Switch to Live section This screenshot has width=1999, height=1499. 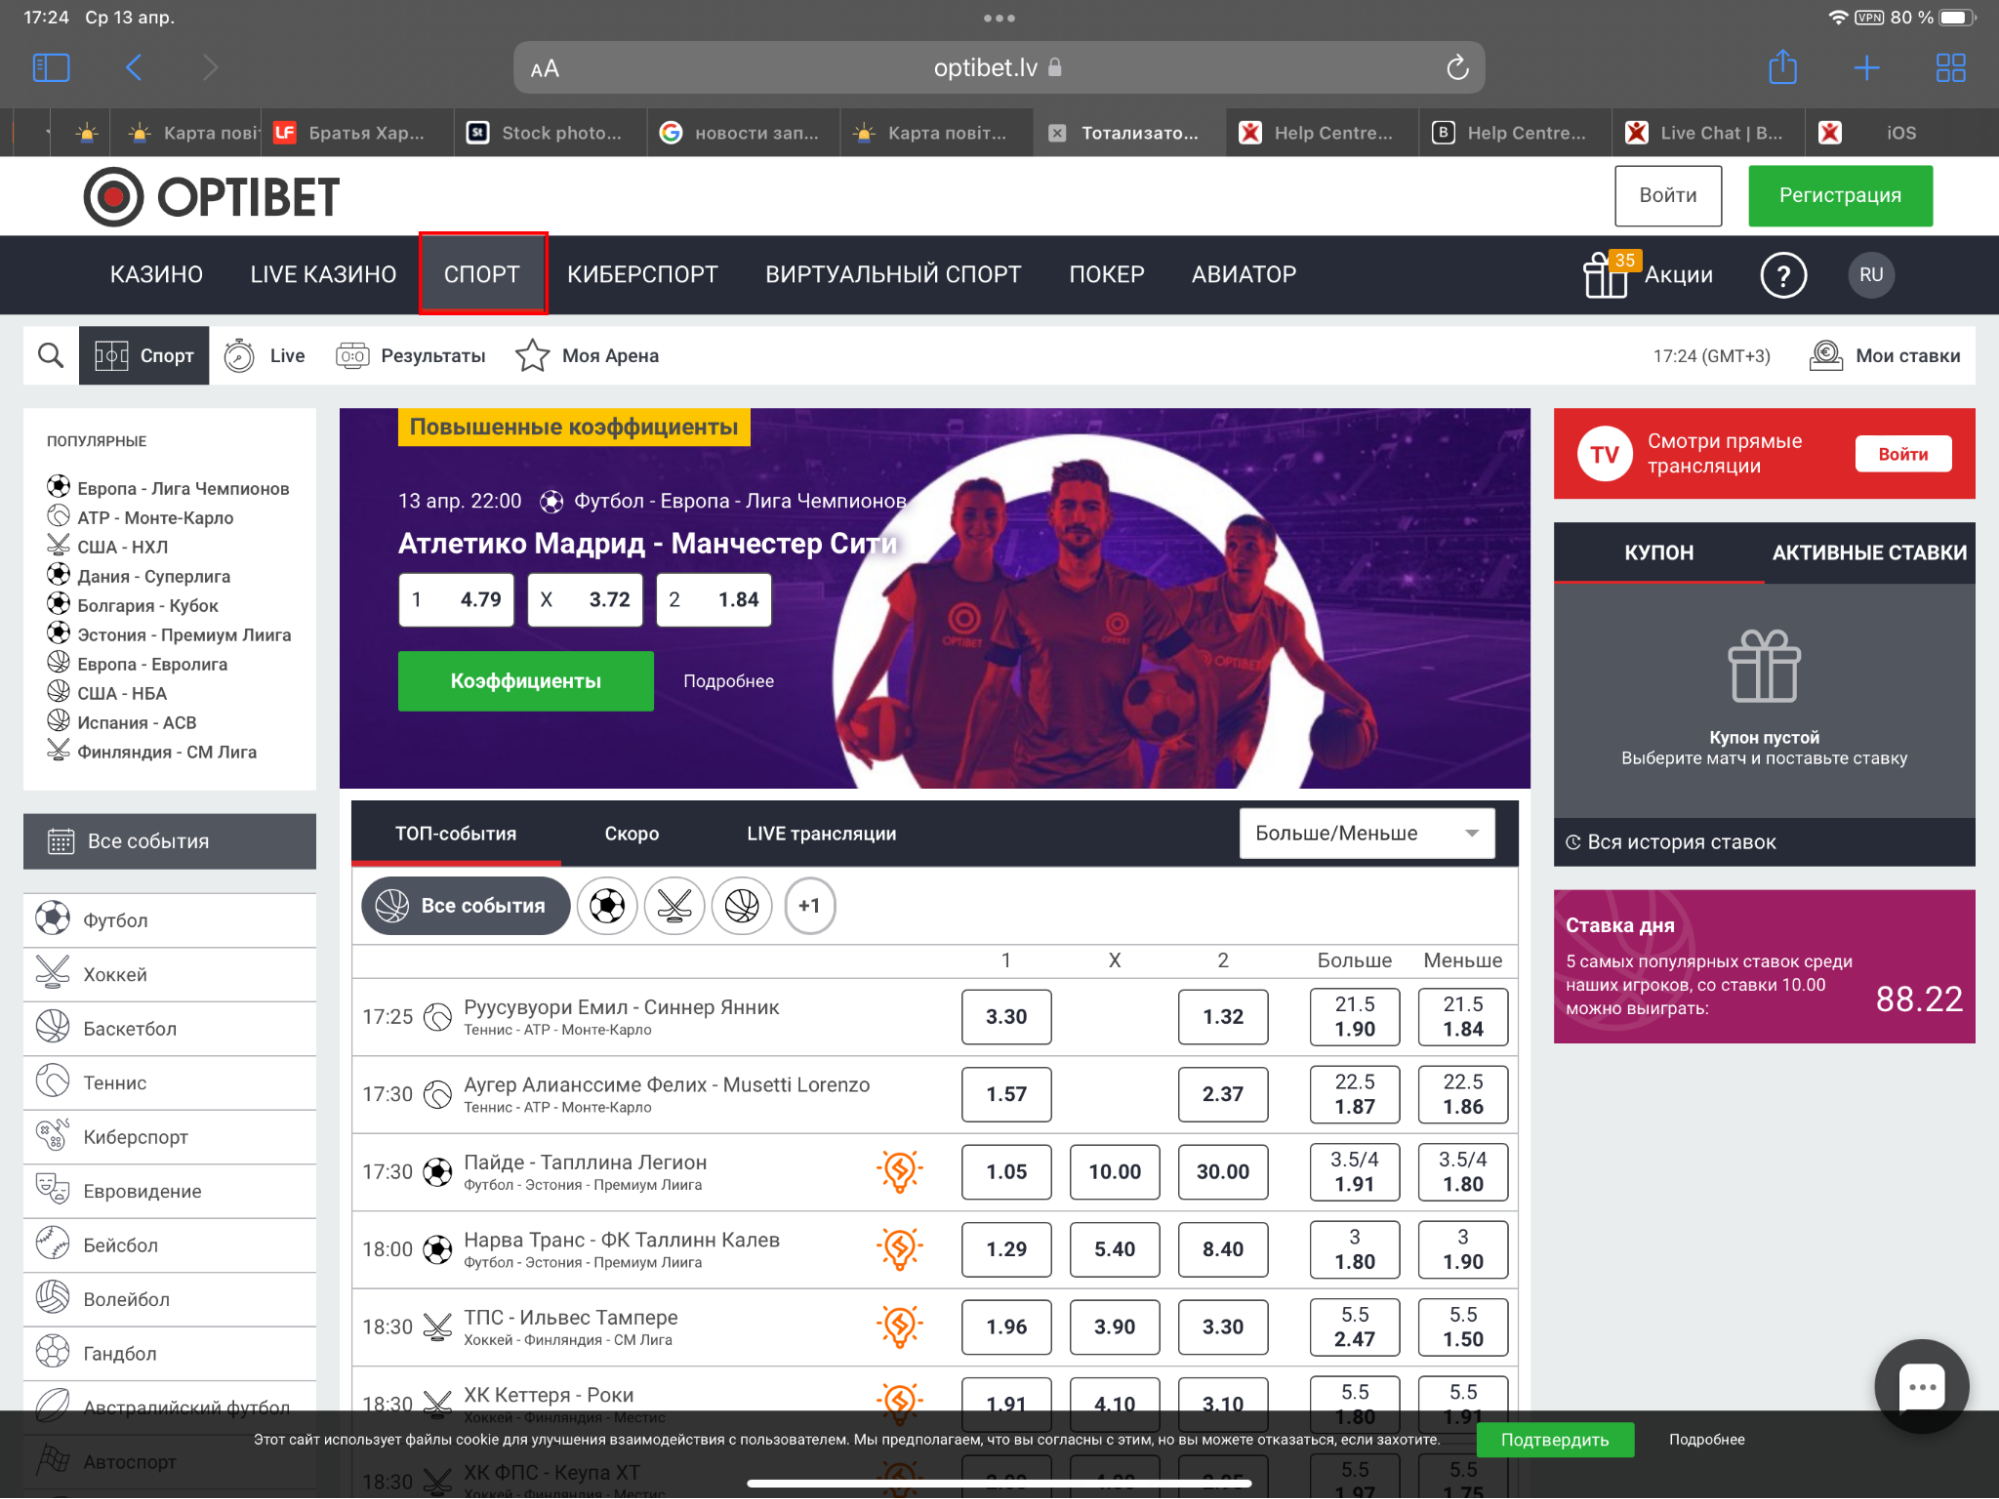(264, 355)
